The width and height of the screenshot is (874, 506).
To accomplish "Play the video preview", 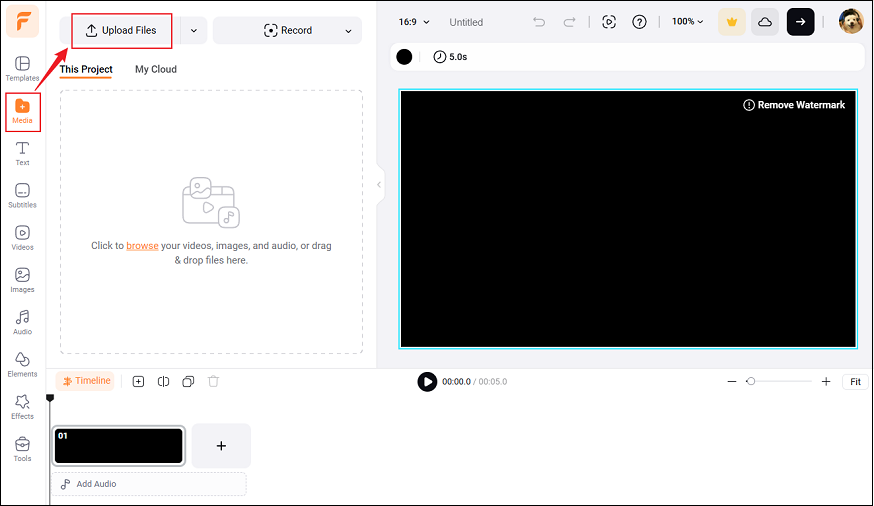I will [427, 381].
